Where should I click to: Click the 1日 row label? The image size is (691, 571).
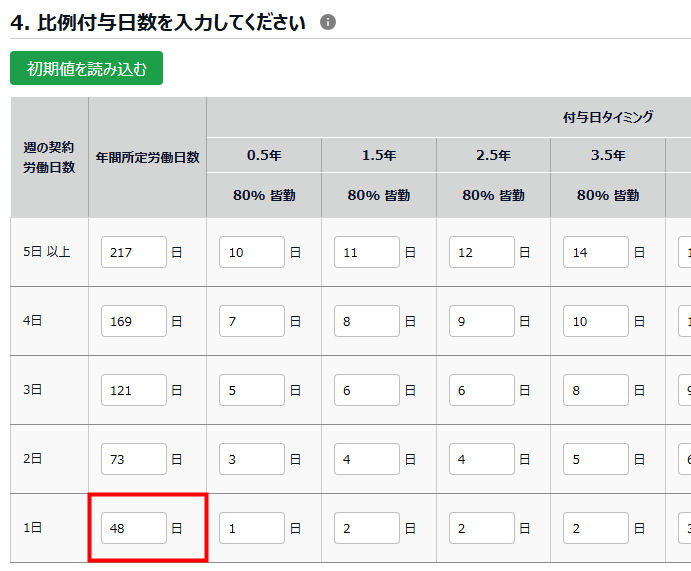(32, 527)
